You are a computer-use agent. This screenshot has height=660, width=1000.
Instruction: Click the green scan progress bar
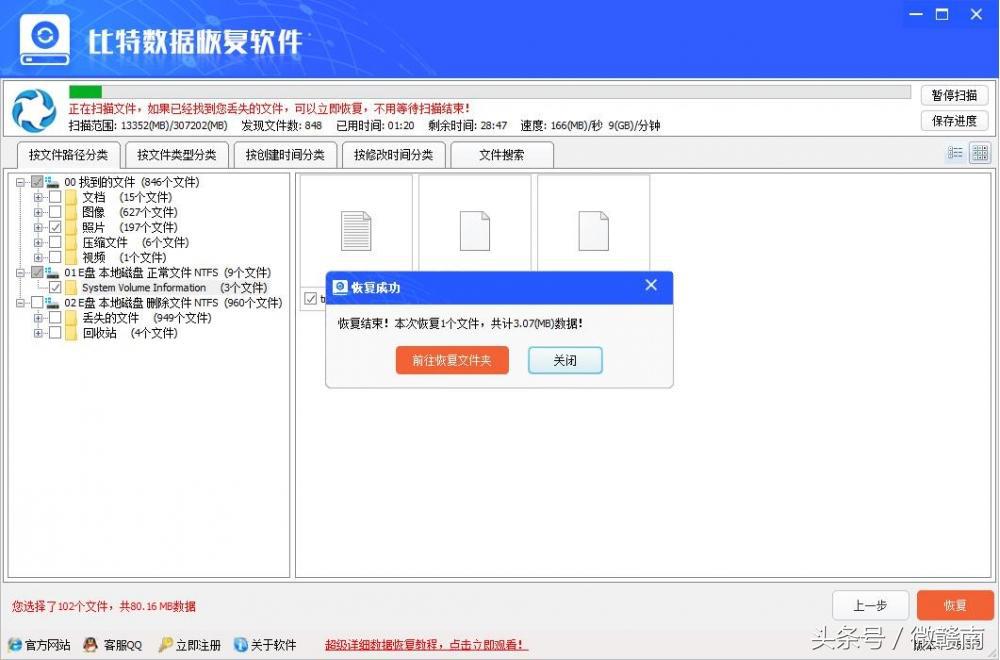point(85,90)
